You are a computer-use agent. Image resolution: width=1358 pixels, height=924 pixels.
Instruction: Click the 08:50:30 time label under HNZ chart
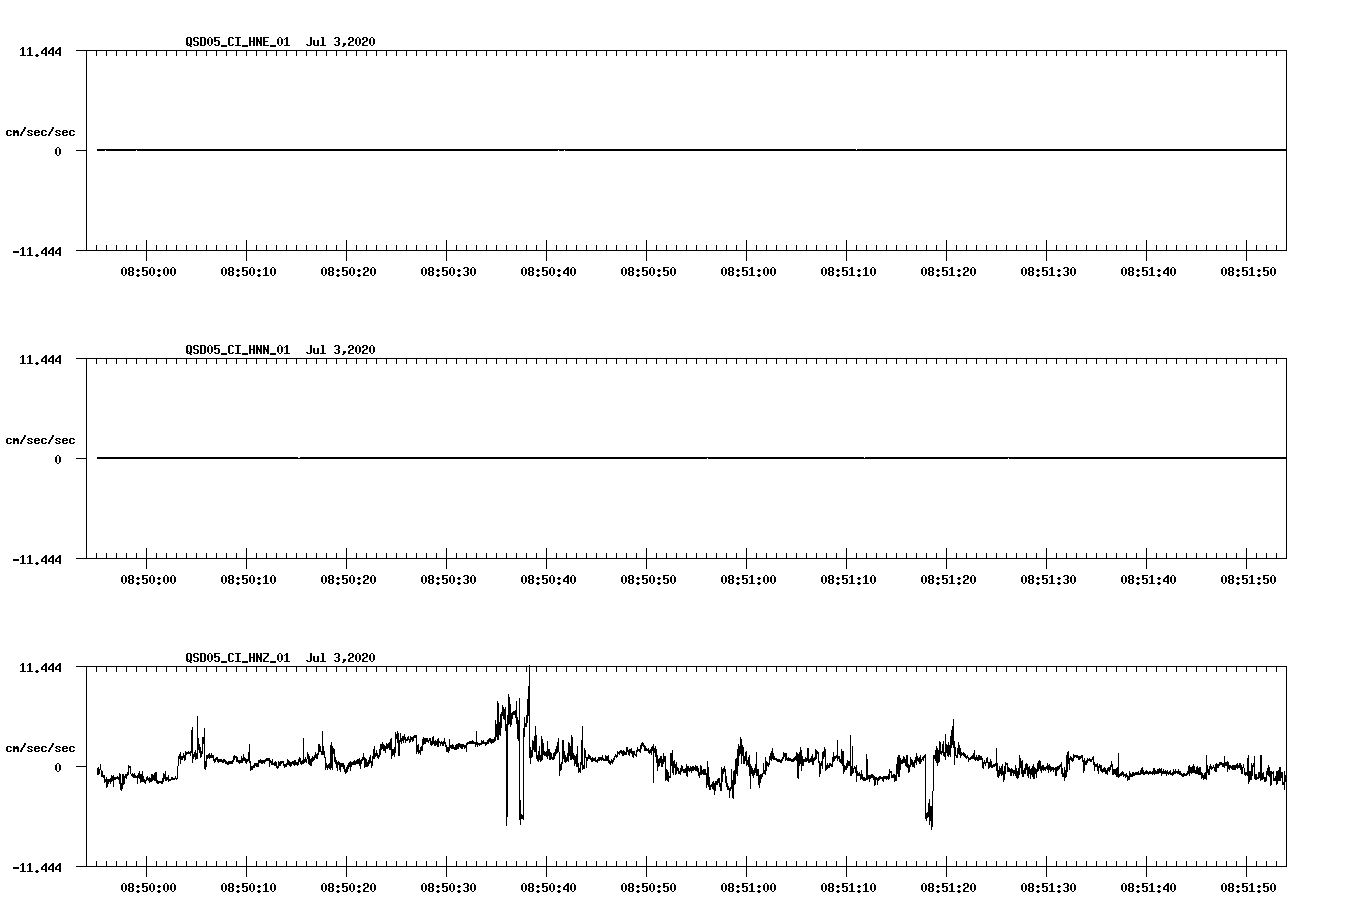click(x=448, y=888)
